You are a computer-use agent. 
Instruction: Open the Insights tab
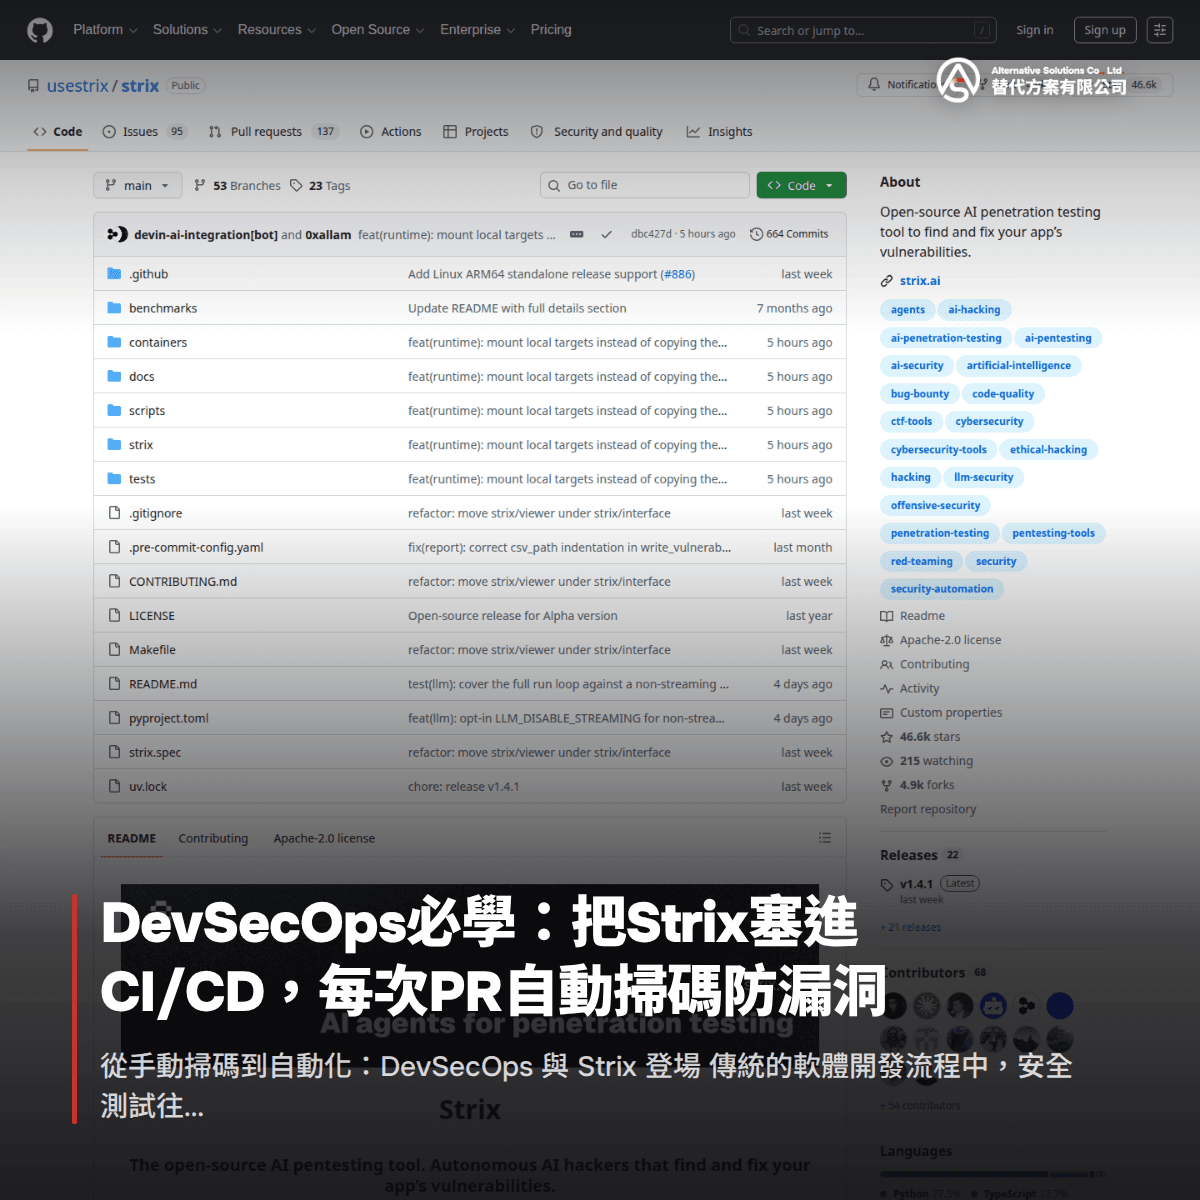click(x=720, y=132)
